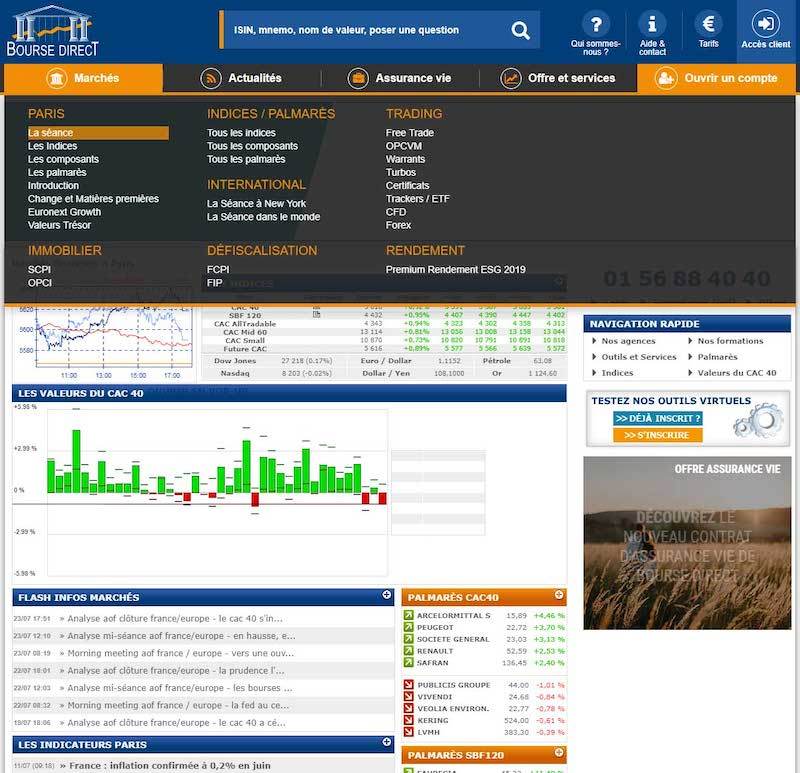
Task: Open the Tarifs euro icon
Action: click(708, 23)
